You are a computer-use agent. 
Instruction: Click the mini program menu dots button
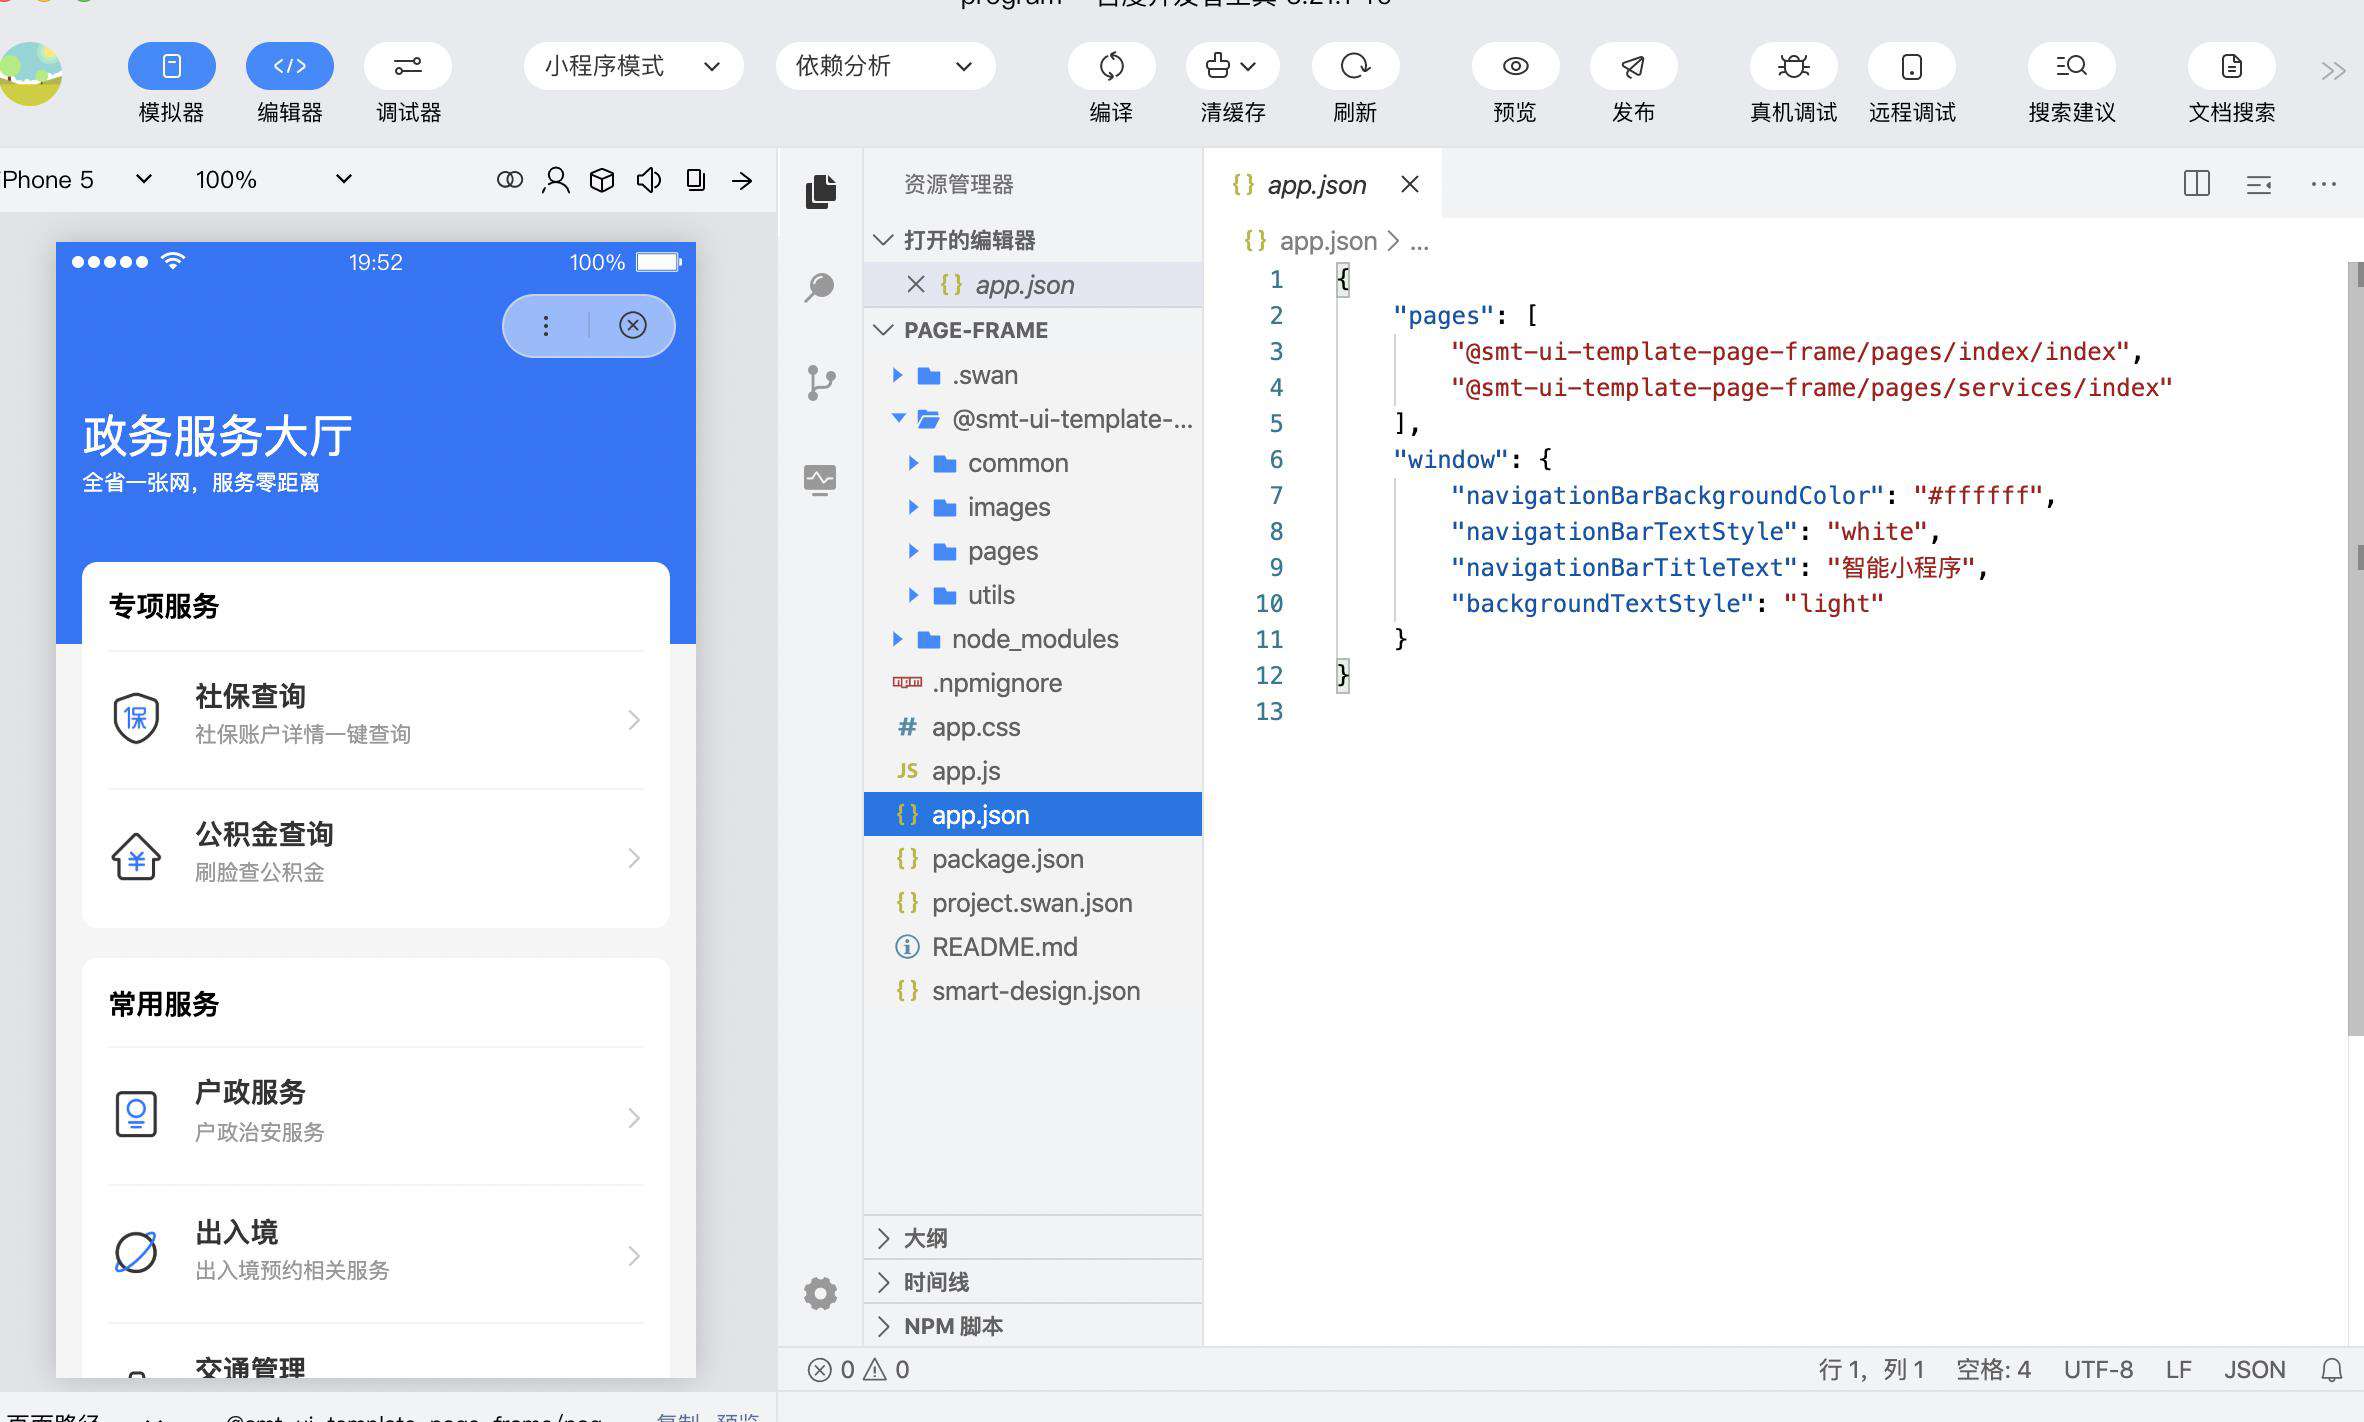pos(546,325)
